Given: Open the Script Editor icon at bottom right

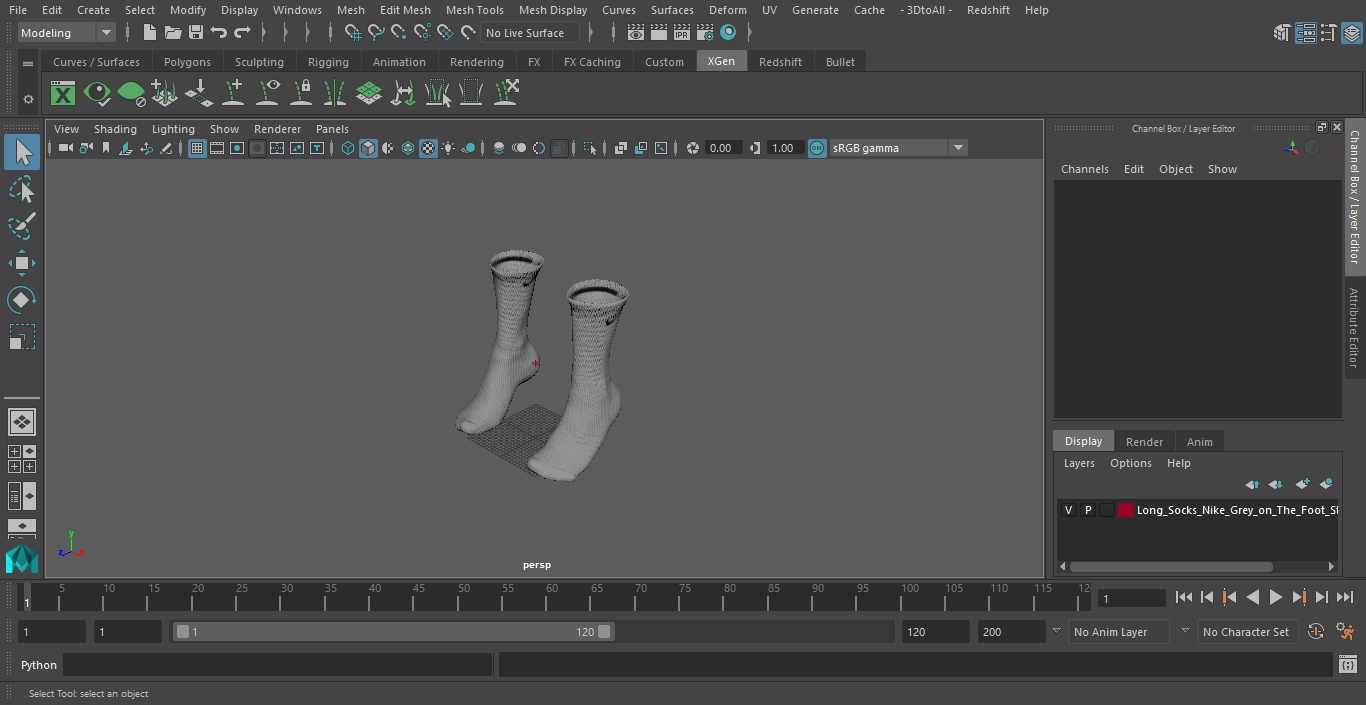Looking at the screenshot, I should [1347, 665].
